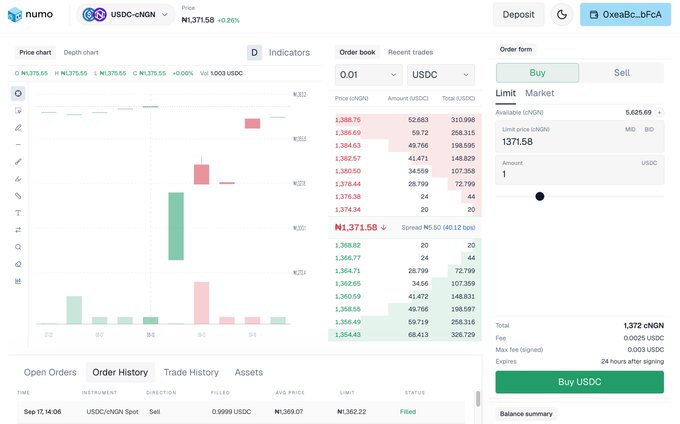Click bid price 1,358.55 in order book

pyautogui.click(x=347, y=309)
